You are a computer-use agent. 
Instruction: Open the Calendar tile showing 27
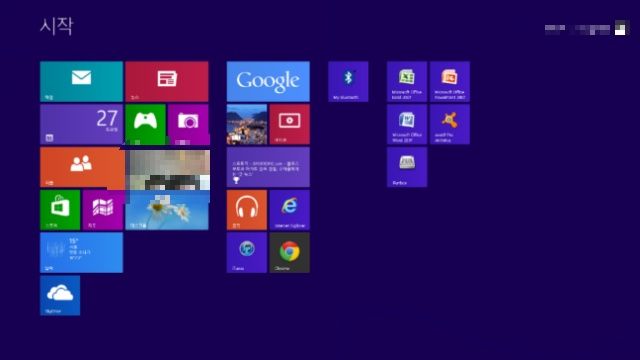81,124
